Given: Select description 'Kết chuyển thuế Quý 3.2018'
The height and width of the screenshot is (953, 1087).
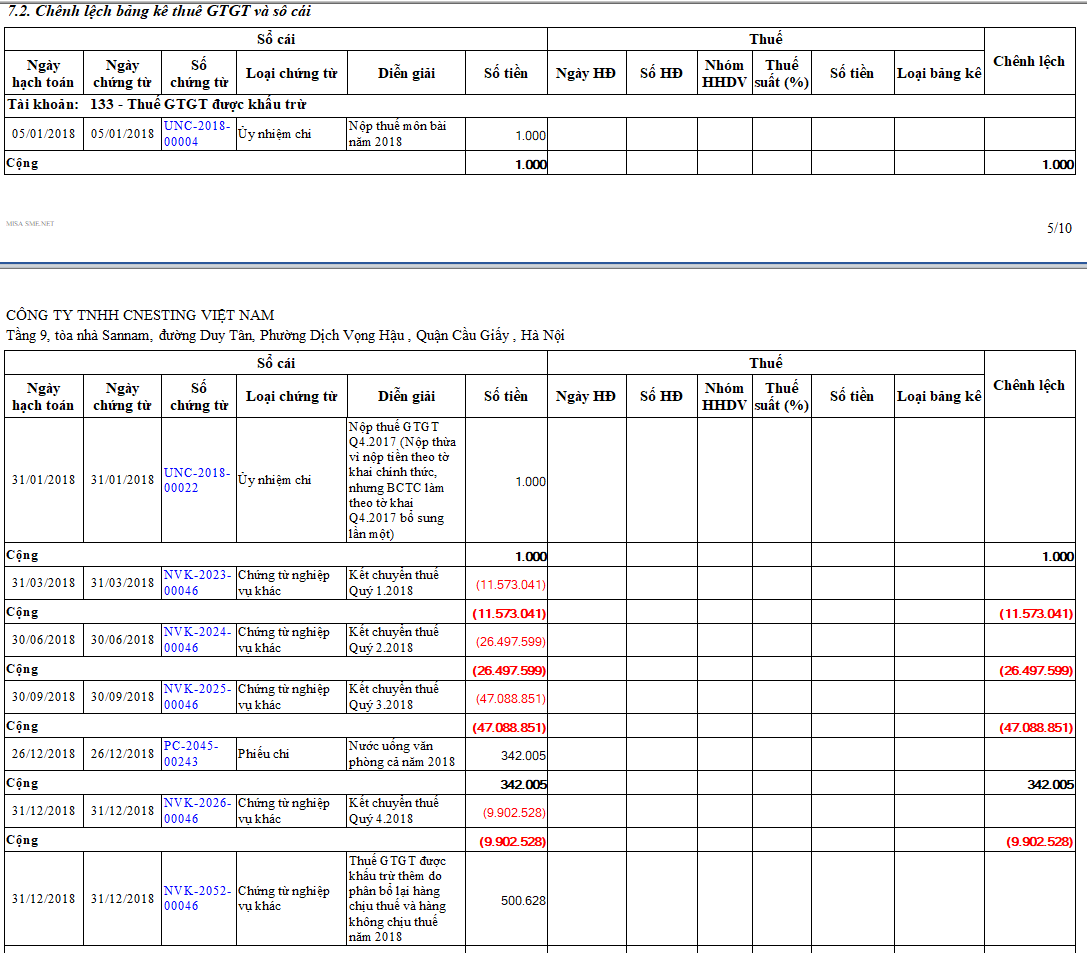Looking at the screenshot, I should pyautogui.click(x=394, y=696).
